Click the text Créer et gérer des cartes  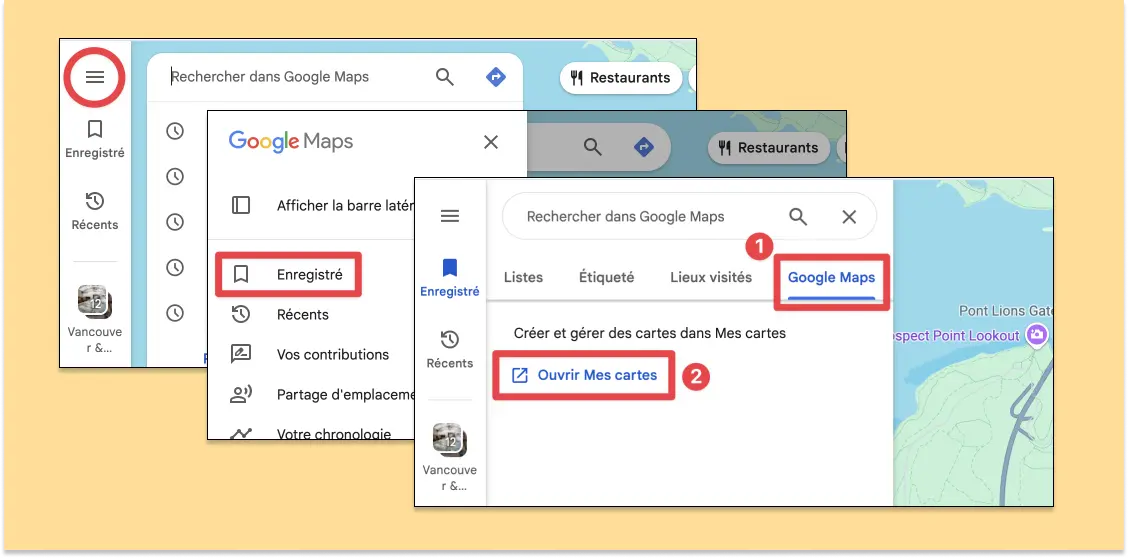(x=650, y=334)
